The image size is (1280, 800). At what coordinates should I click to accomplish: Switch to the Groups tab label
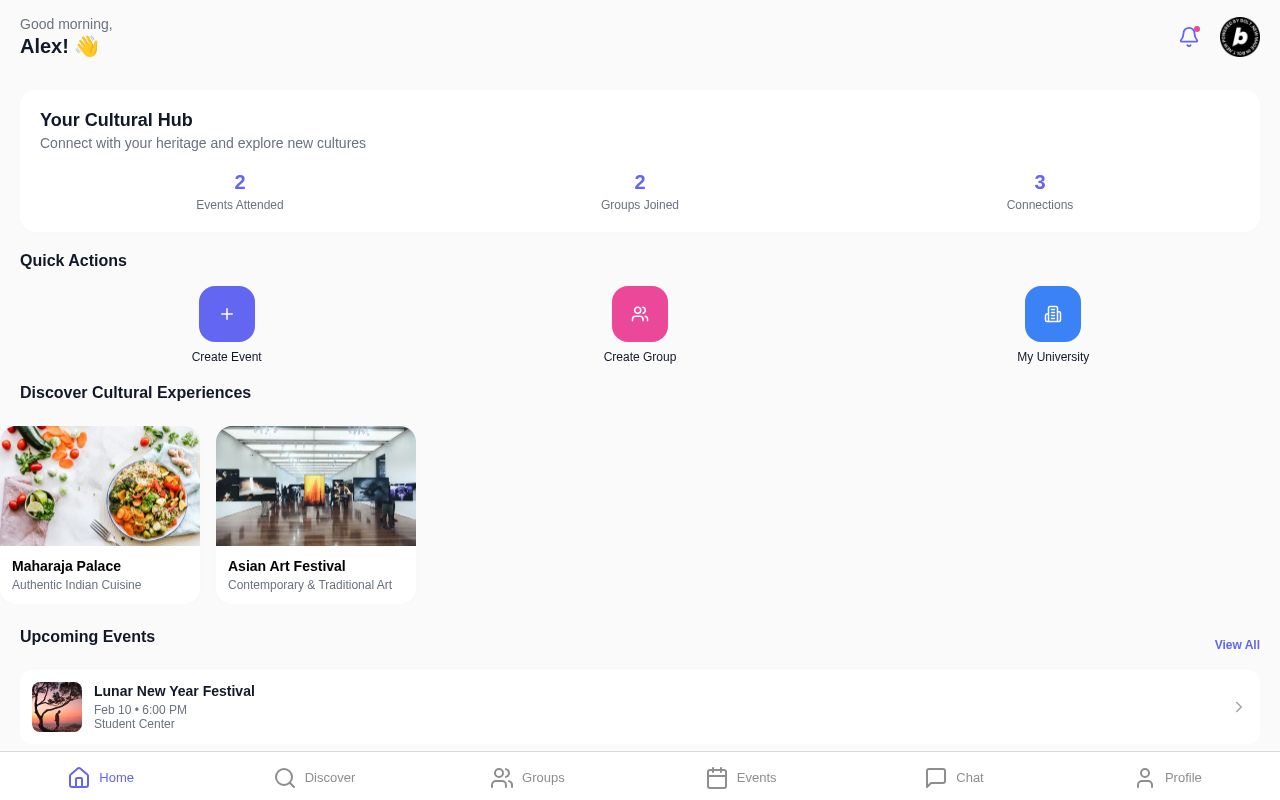pos(543,777)
